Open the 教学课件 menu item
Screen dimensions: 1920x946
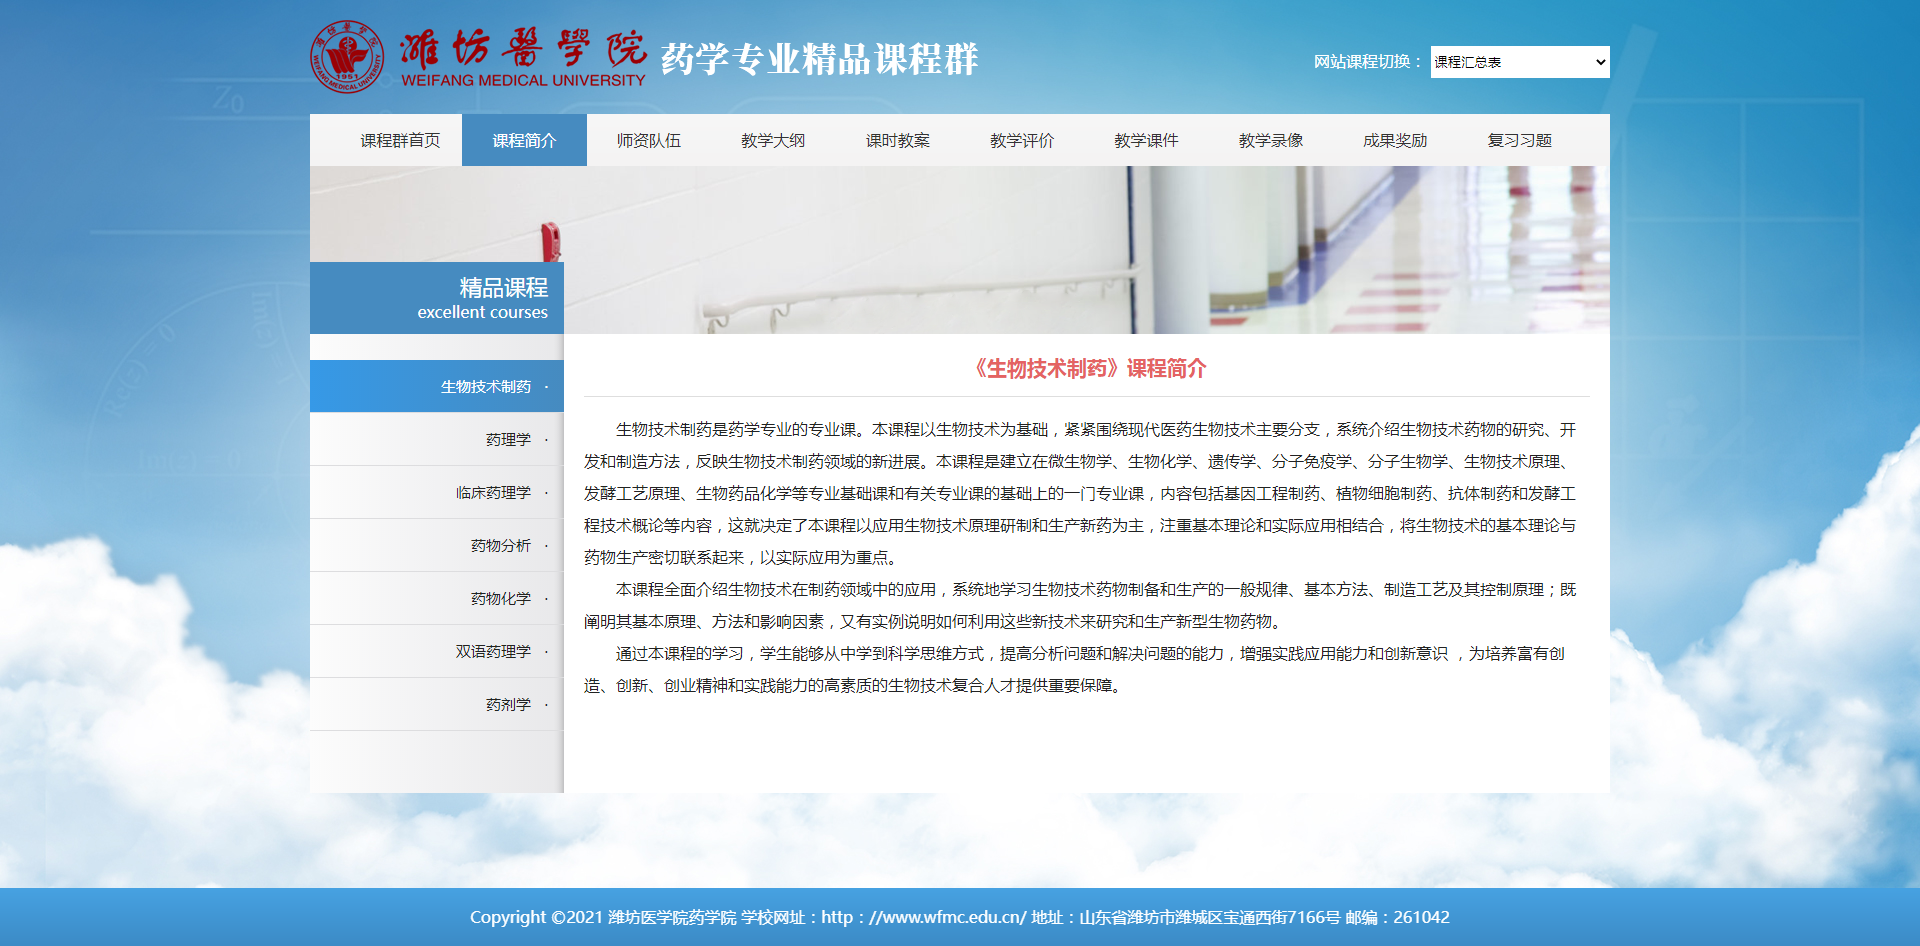(1146, 141)
